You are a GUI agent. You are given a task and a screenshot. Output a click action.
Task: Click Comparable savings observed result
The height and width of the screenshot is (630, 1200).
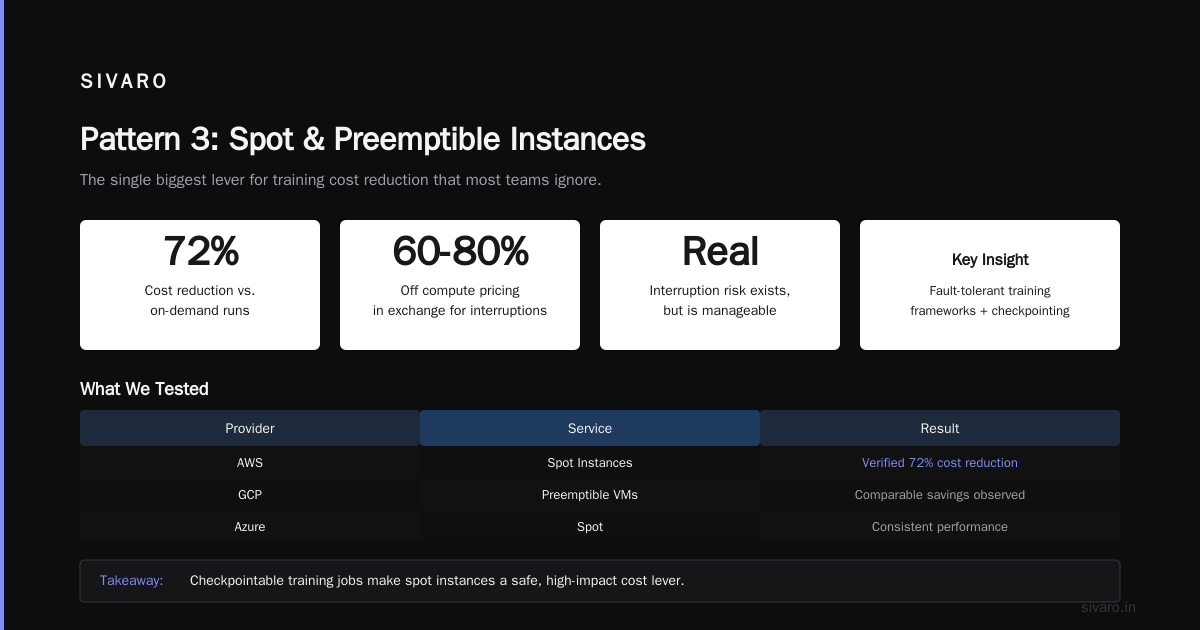point(940,495)
